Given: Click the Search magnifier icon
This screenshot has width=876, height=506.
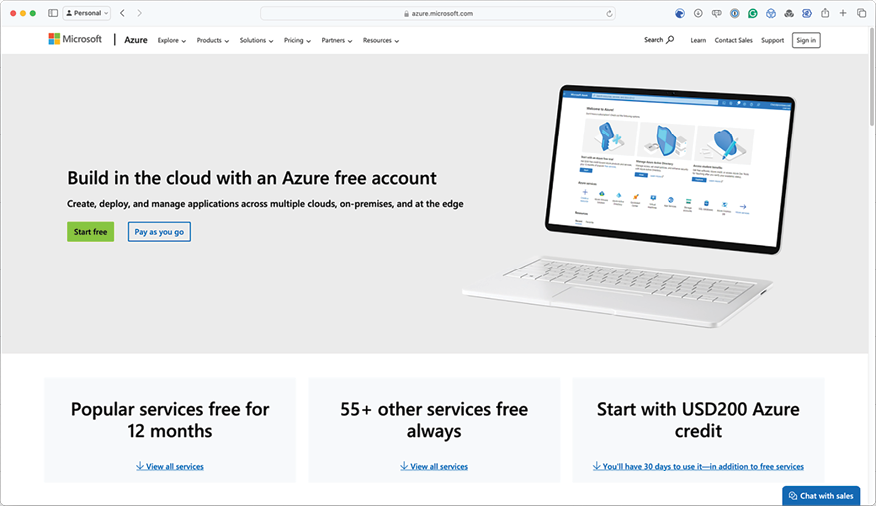Looking at the screenshot, I should 670,40.
